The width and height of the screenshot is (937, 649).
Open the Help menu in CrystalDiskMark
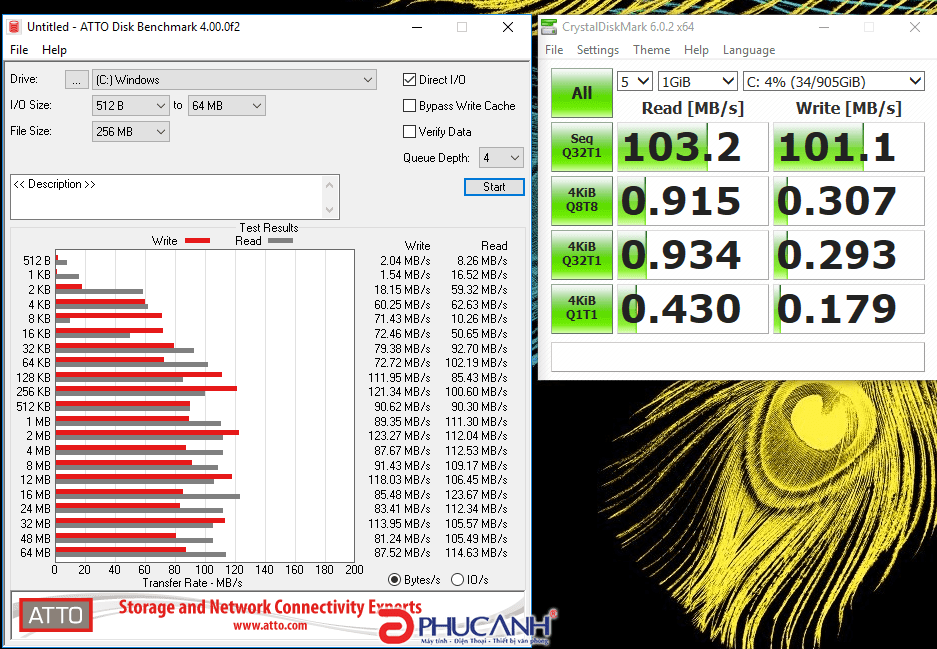click(x=696, y=50)
